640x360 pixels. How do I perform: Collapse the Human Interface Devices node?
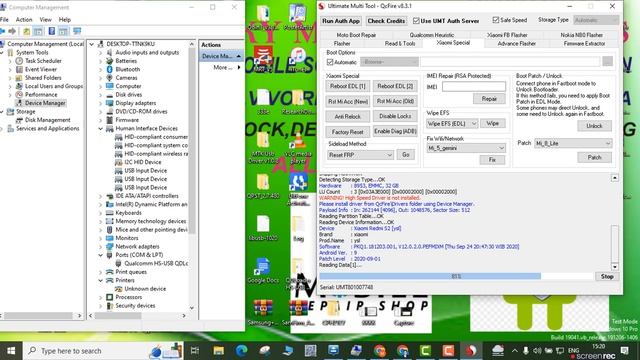pyautogui.click(x=100, y=129)
